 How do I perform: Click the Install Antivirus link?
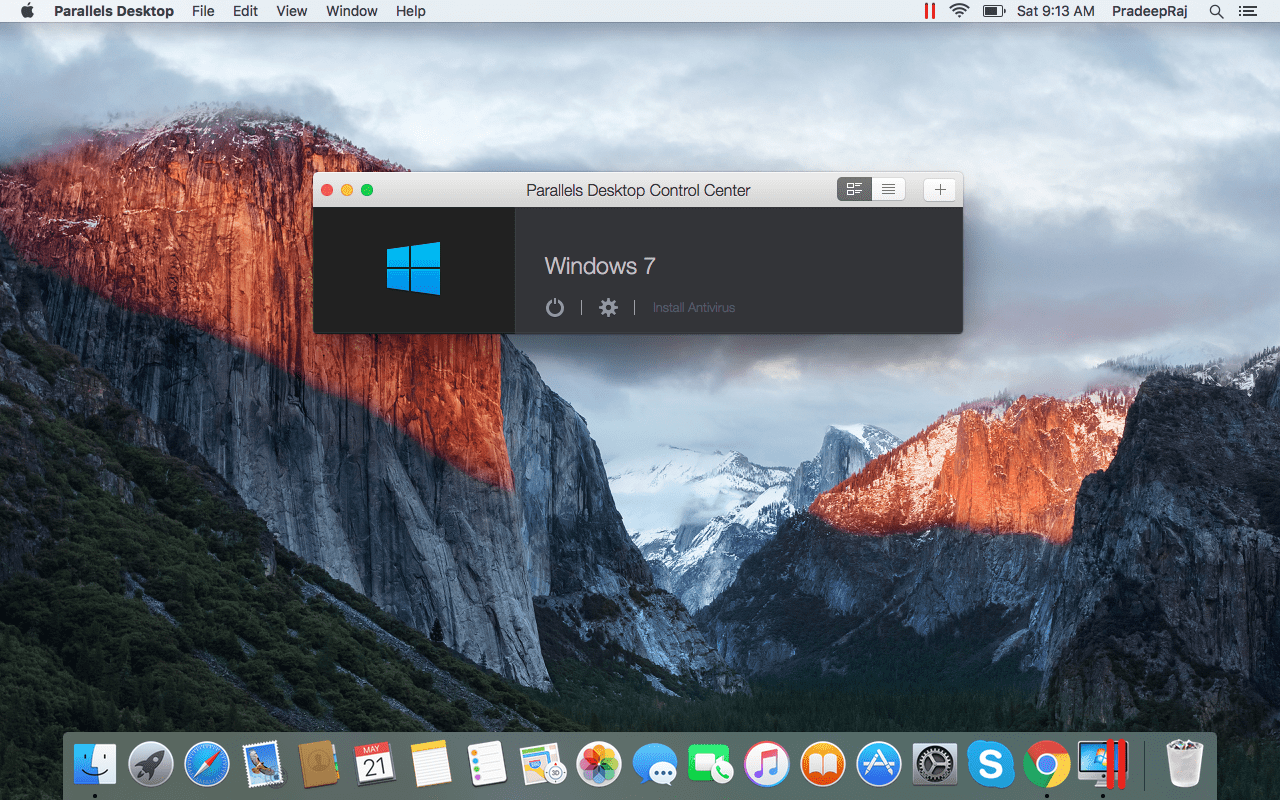click(694, 308)
